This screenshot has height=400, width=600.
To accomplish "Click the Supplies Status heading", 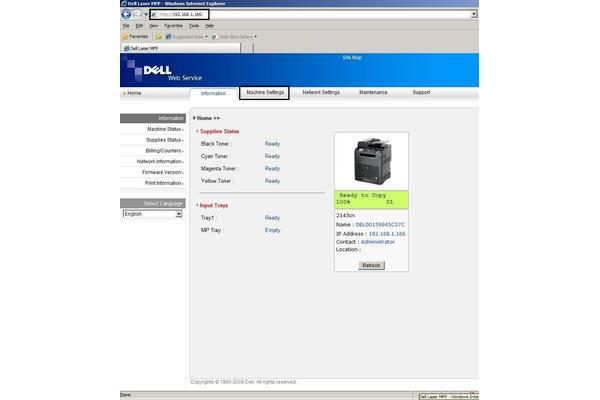I will coord(219,131).
